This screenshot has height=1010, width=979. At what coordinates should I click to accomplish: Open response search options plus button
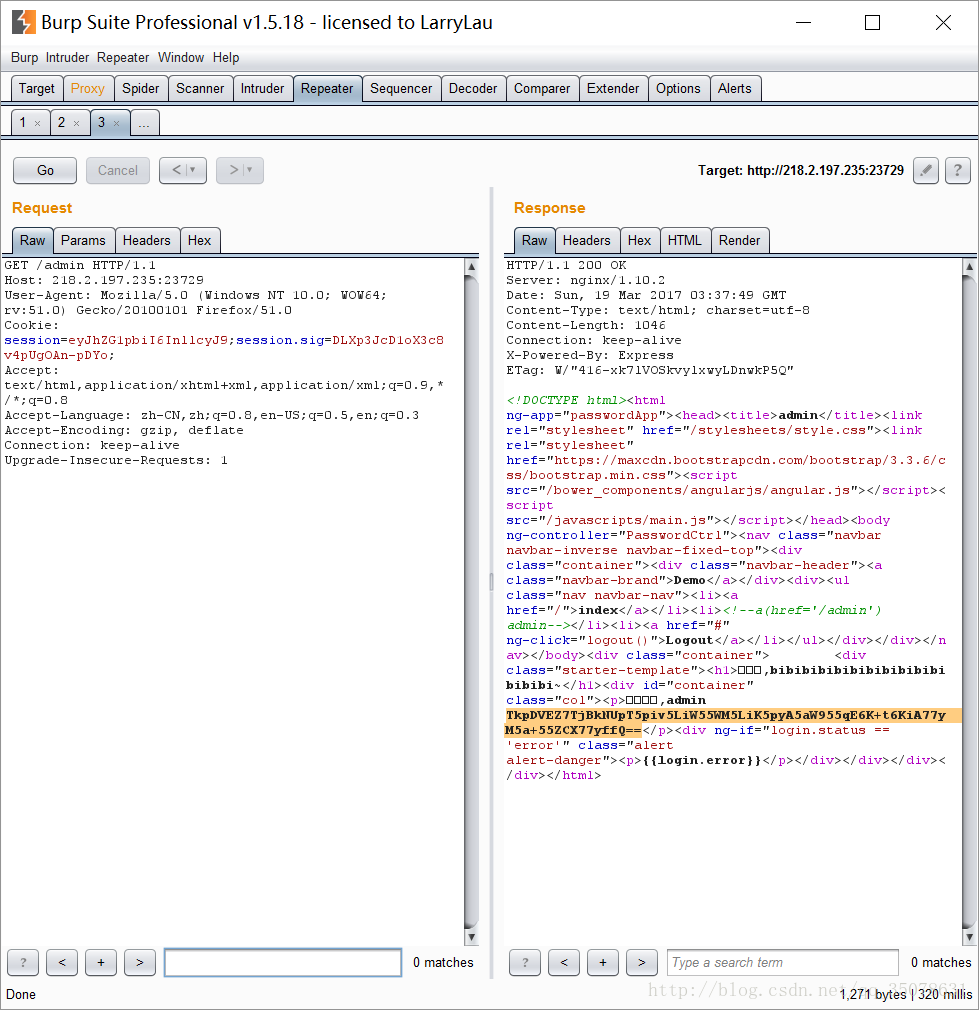[603, 962]
